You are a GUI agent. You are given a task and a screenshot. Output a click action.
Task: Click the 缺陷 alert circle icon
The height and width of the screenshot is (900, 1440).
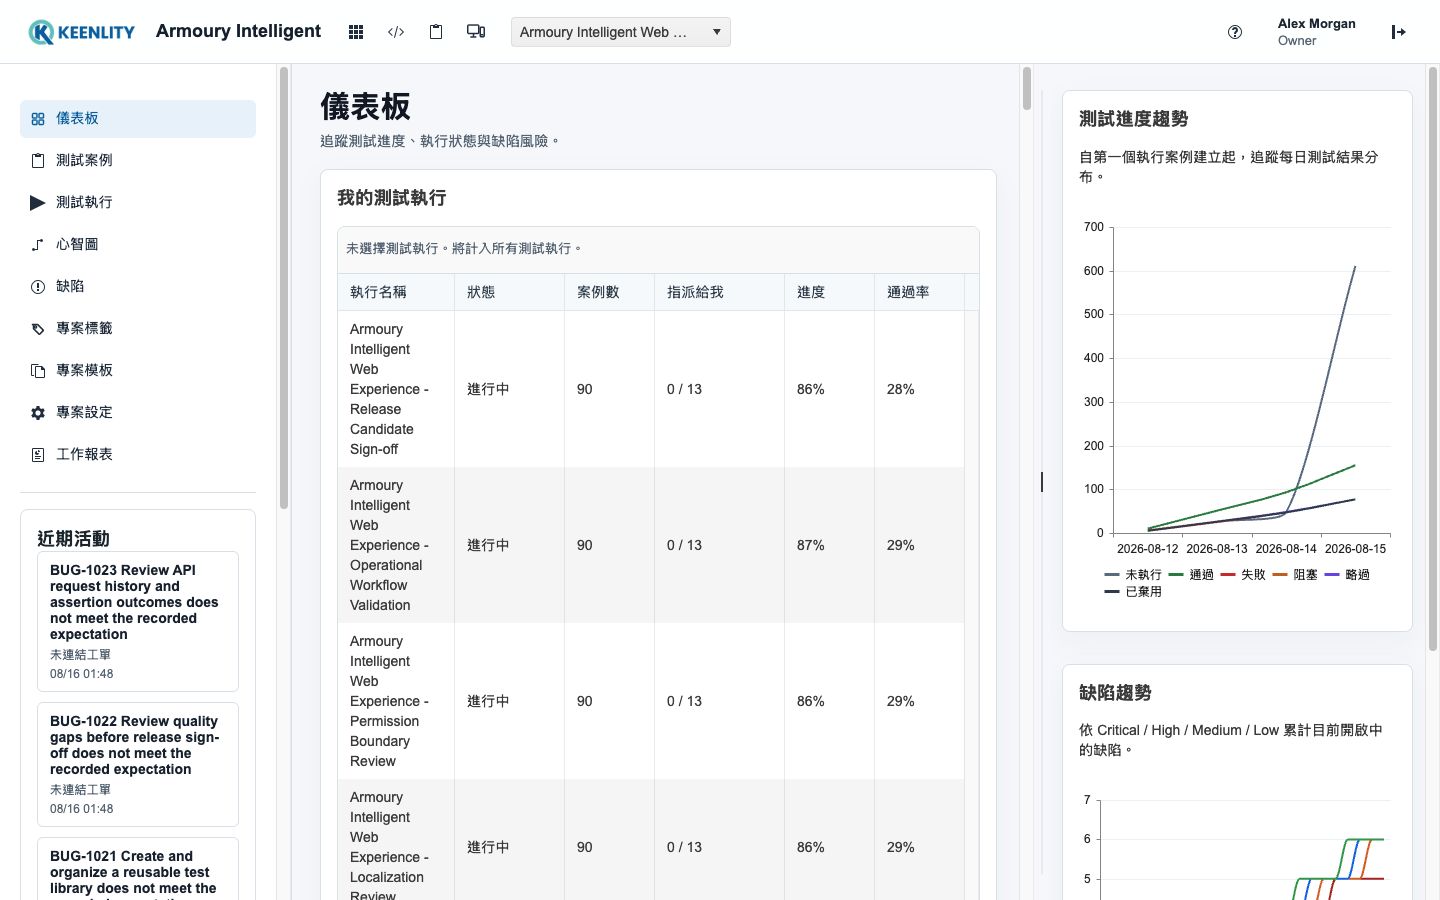click(x=38, y=287)
